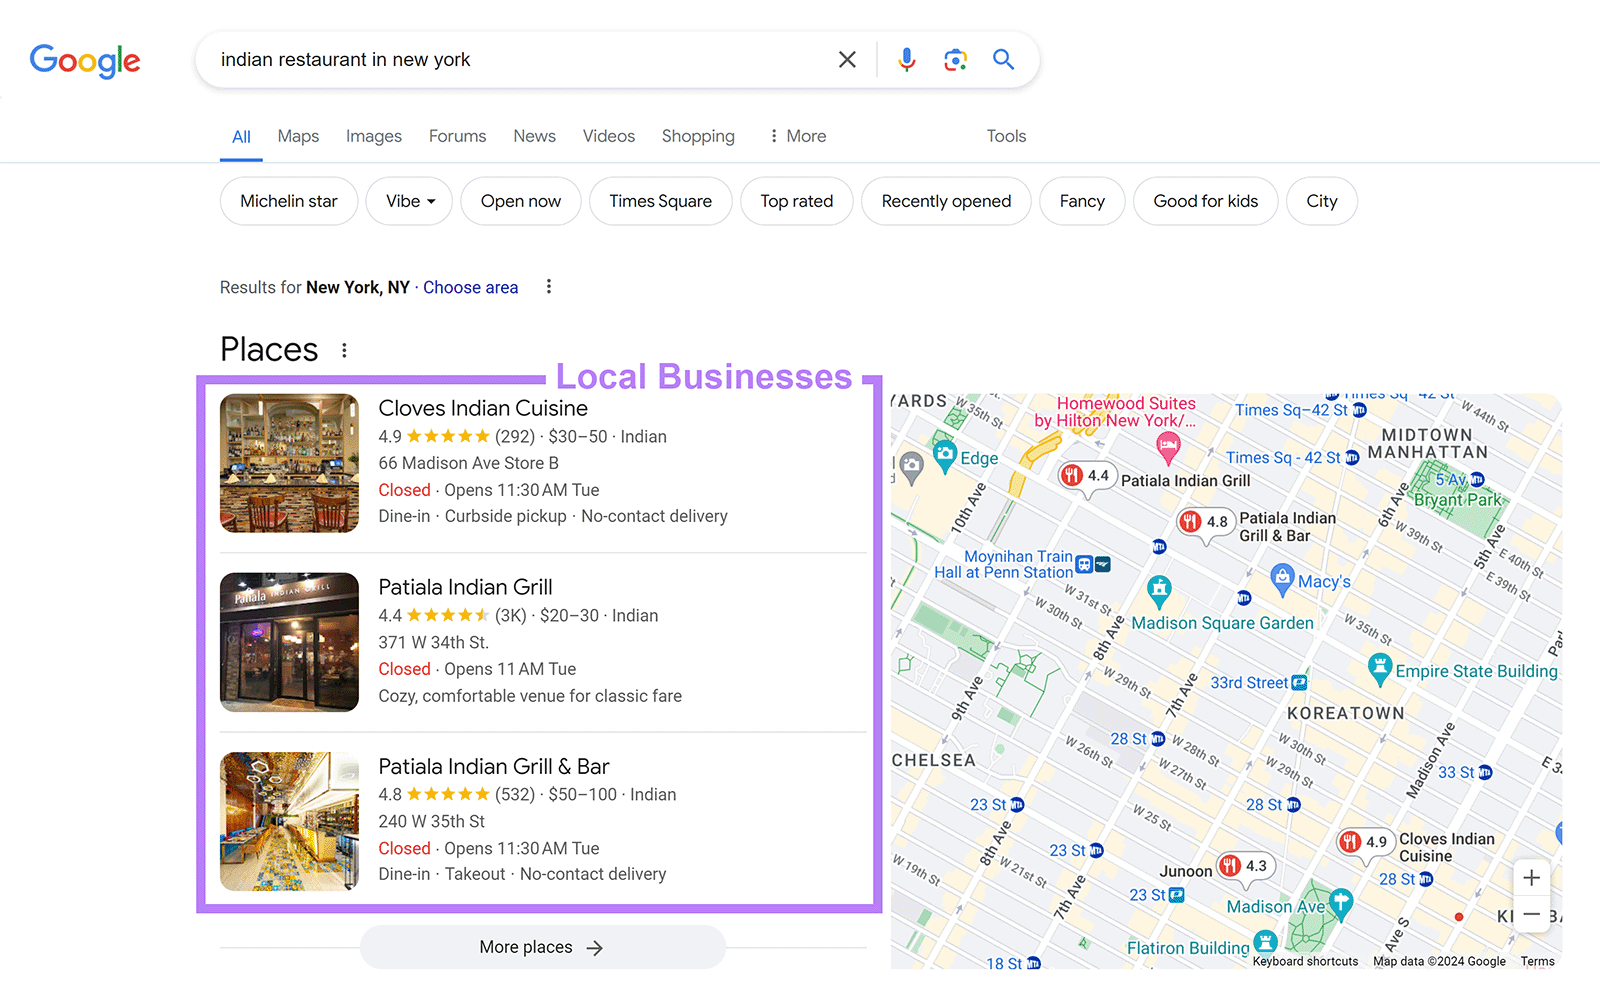Click the 33rd Street station label on map

pos(1249,683)
